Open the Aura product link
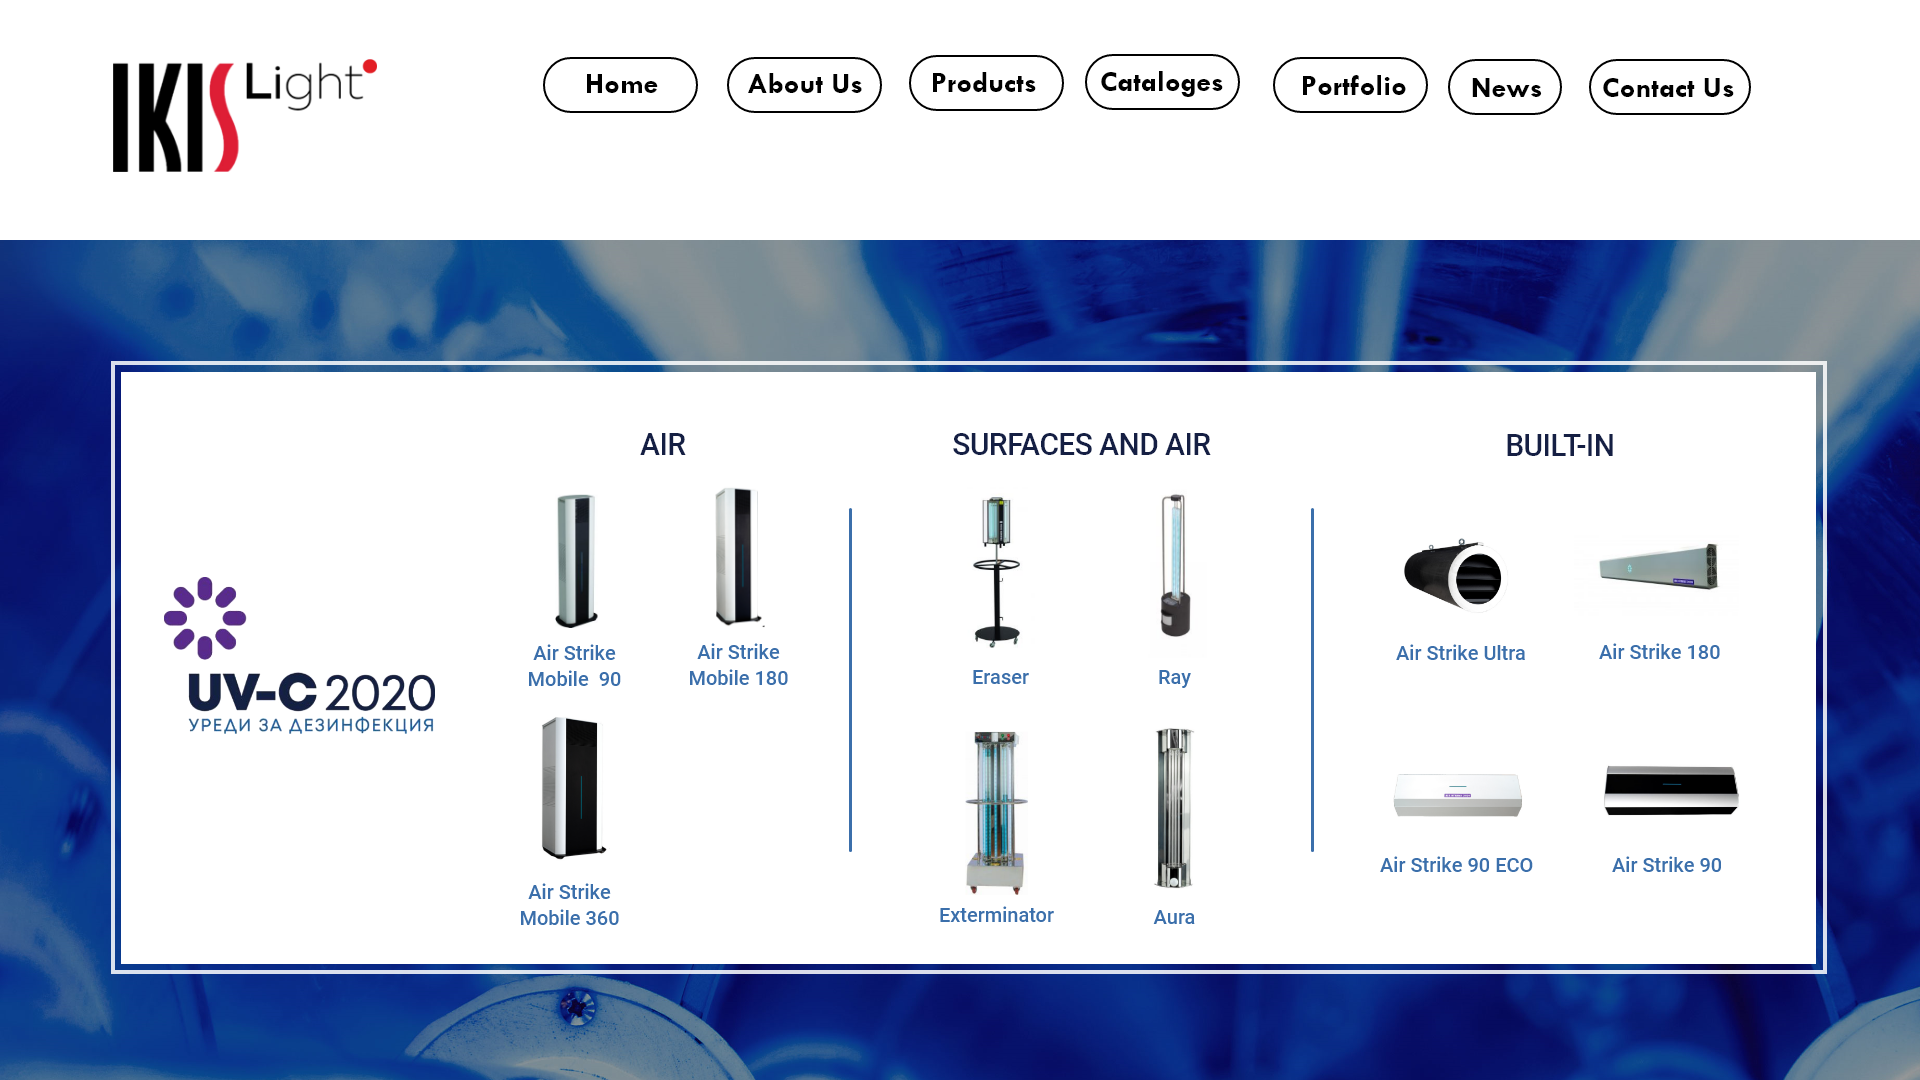1920x1080 pixels. point(1174,917)
